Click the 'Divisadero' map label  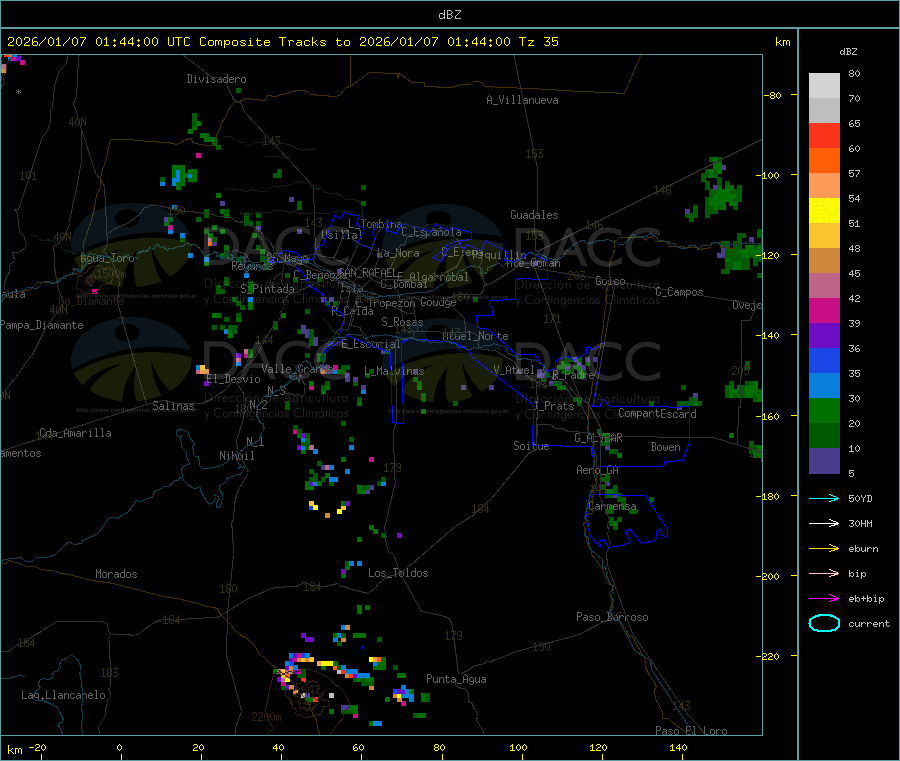pos(216,79)
